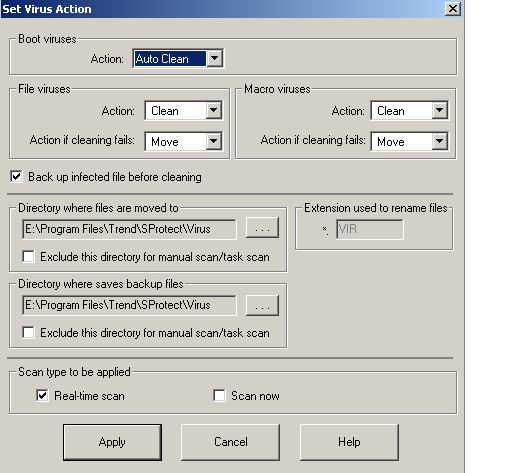Click the backup directory path field
512x473 pixels.
(x=129, y=305)
